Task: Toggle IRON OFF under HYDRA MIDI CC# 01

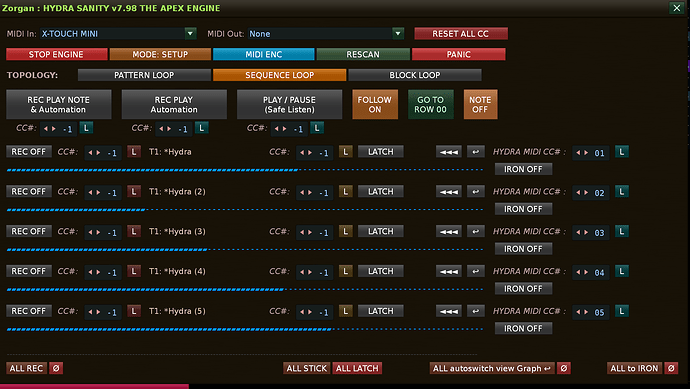Action: click(523, 169)
